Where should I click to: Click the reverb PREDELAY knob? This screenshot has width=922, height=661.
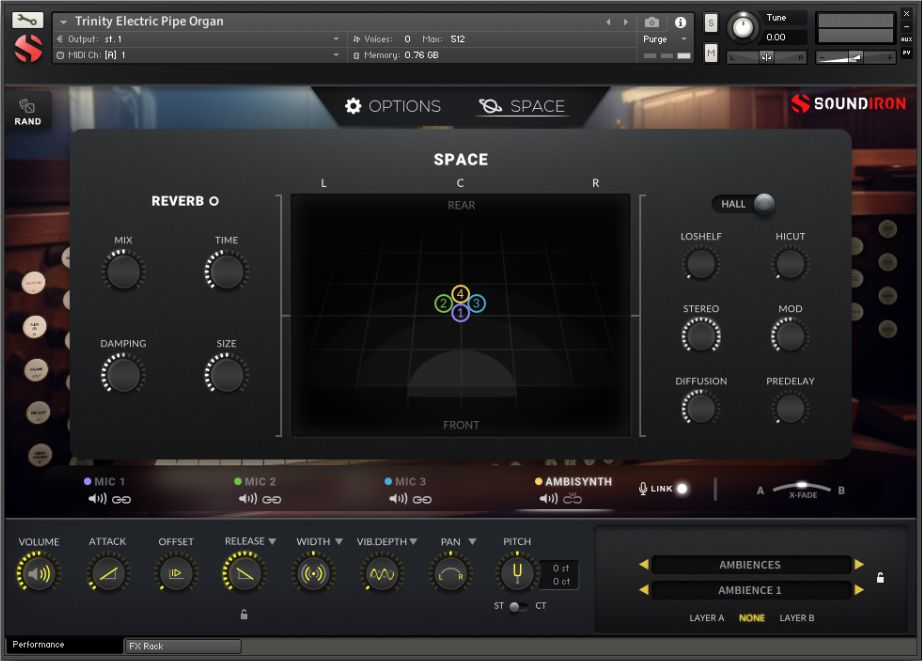[x=790, y=408]
